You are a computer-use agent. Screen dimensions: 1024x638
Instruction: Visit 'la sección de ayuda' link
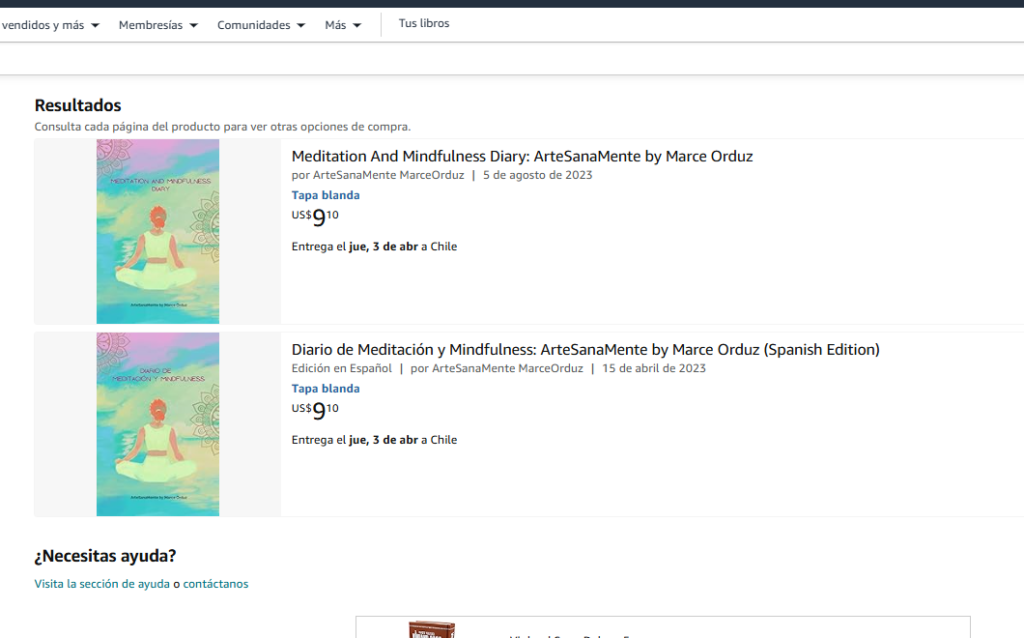coord(102,584)
